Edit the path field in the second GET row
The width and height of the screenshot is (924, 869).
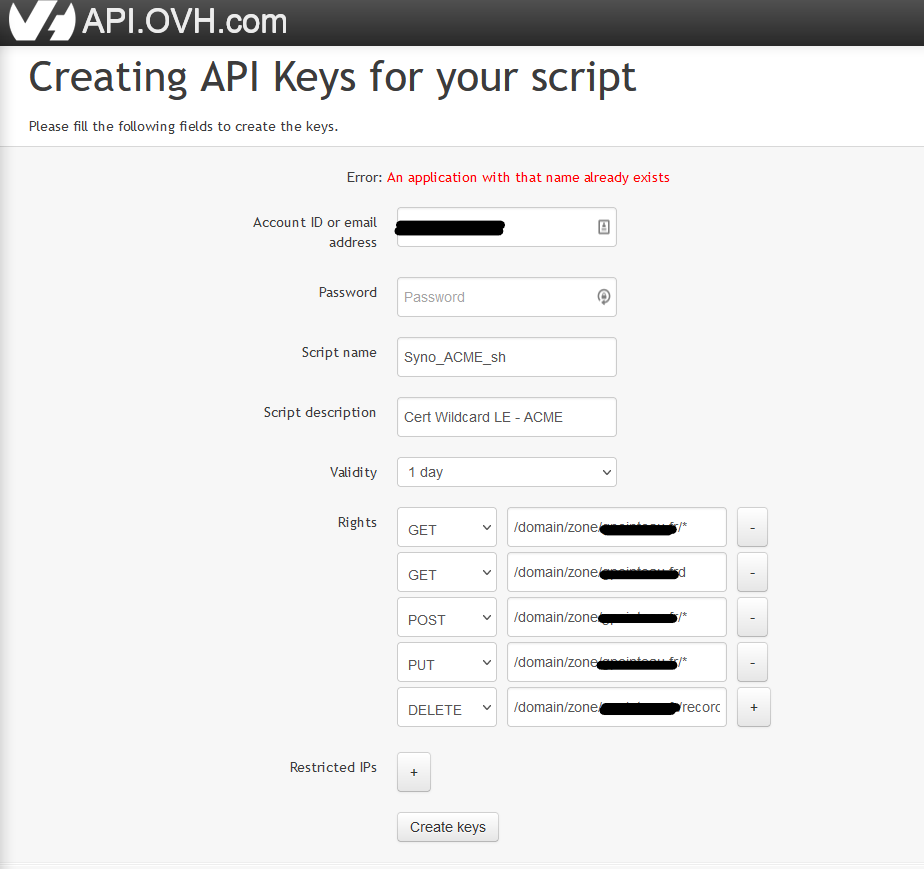pos(616,572)
